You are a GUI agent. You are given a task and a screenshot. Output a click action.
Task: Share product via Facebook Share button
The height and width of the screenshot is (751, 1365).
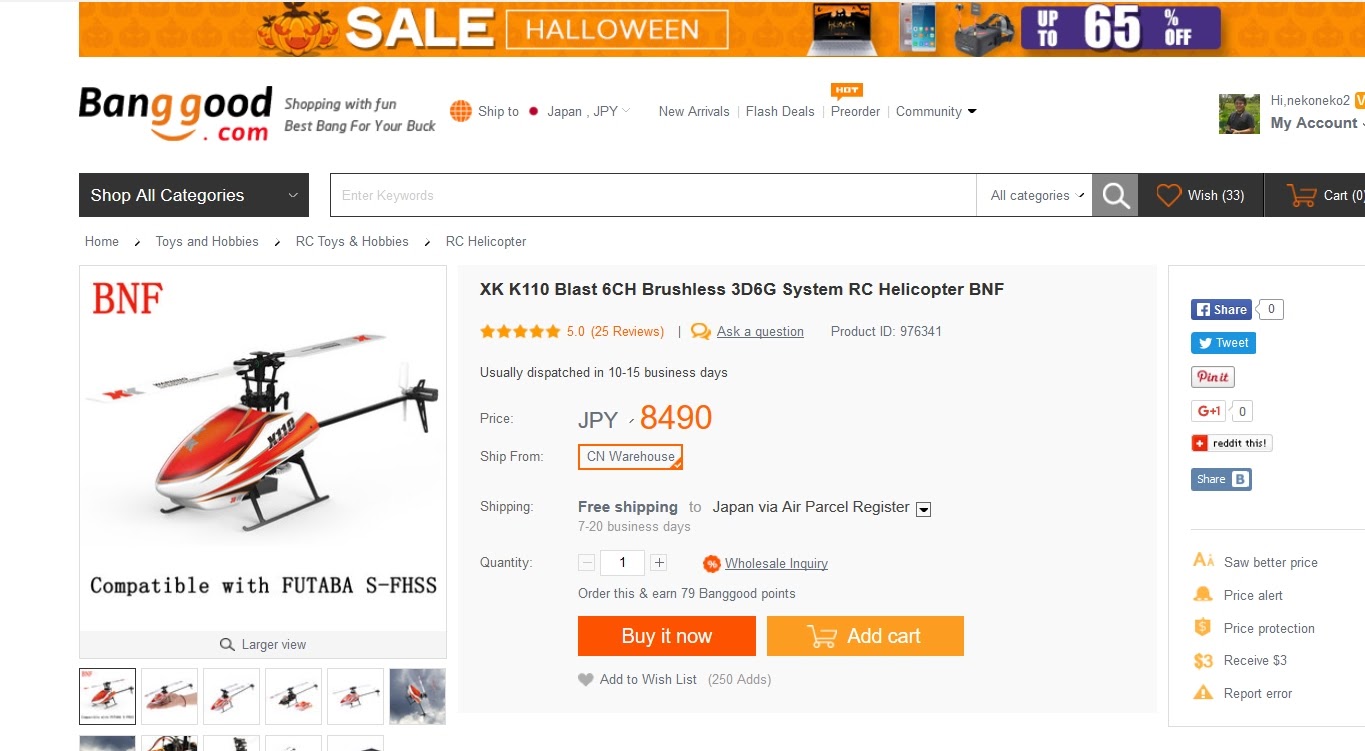pyautogui.click(x=1221, y=309)
